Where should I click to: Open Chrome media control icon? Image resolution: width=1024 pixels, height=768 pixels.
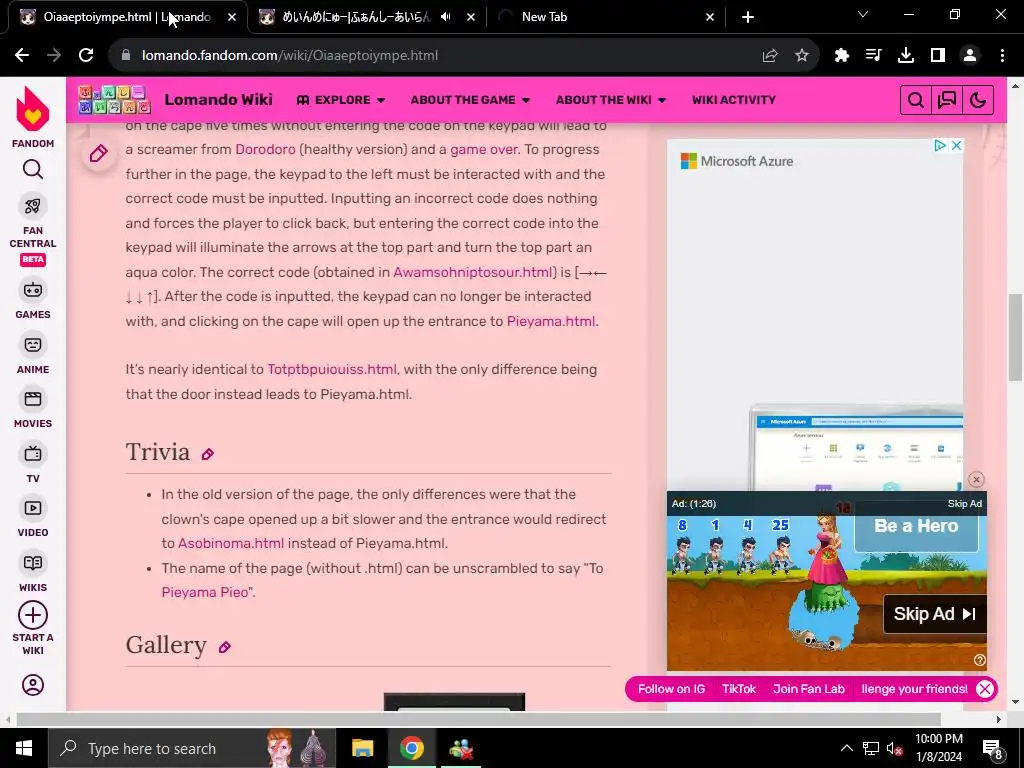pos(874,56)
